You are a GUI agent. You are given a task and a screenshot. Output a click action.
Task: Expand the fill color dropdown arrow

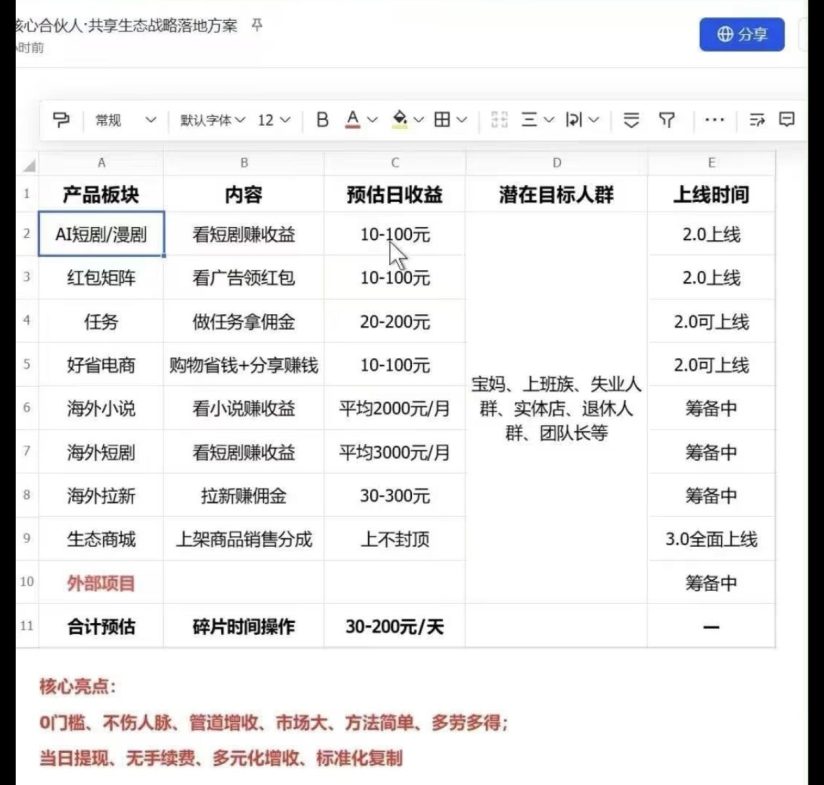click(x=418, y=120)
